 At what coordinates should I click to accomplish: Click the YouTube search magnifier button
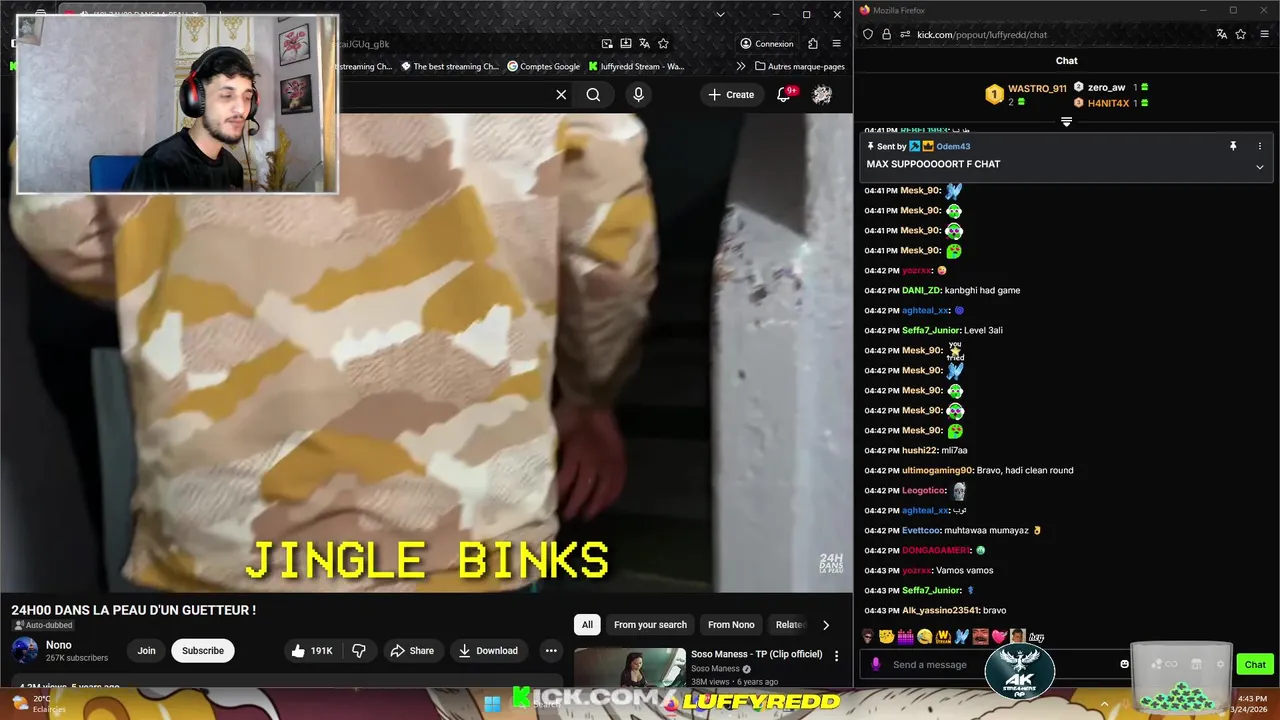click(593, 94)
